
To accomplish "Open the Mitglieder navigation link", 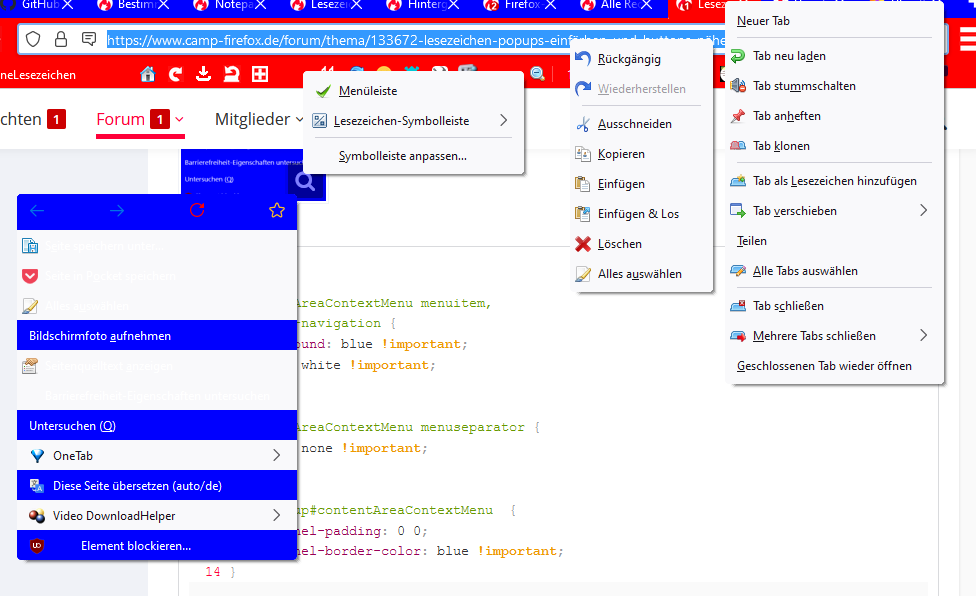I will [x=253, y=119].
